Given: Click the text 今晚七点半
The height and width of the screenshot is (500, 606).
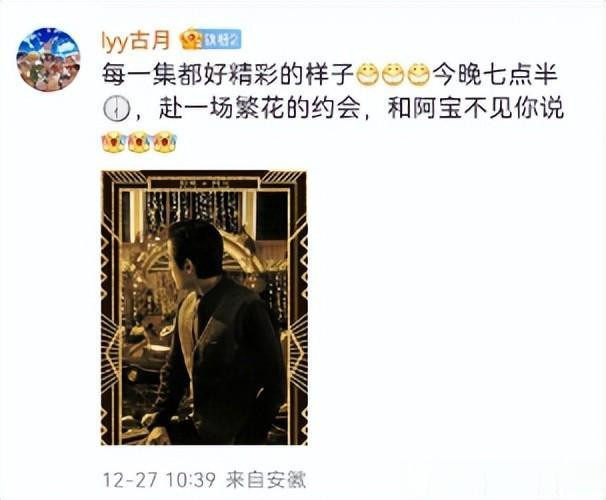Looking at the screenshot, I should (495, 75).
